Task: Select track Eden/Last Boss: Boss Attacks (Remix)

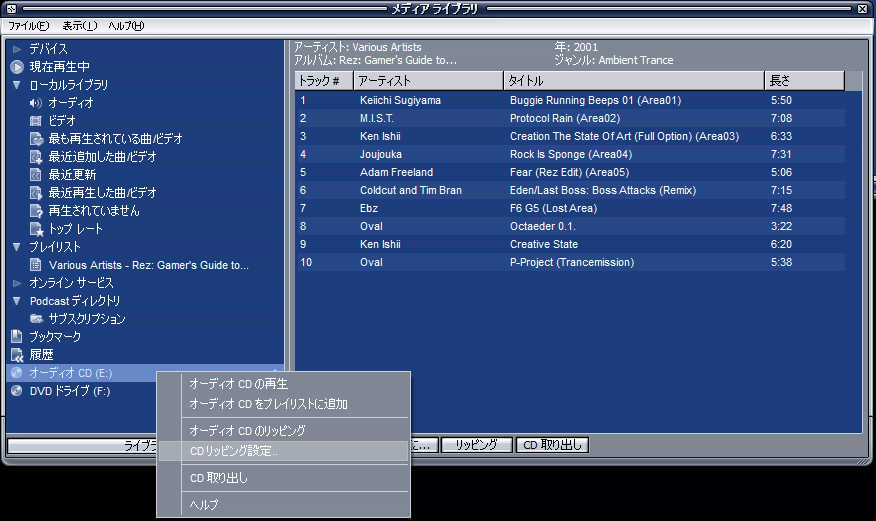Action: point(603,190)
